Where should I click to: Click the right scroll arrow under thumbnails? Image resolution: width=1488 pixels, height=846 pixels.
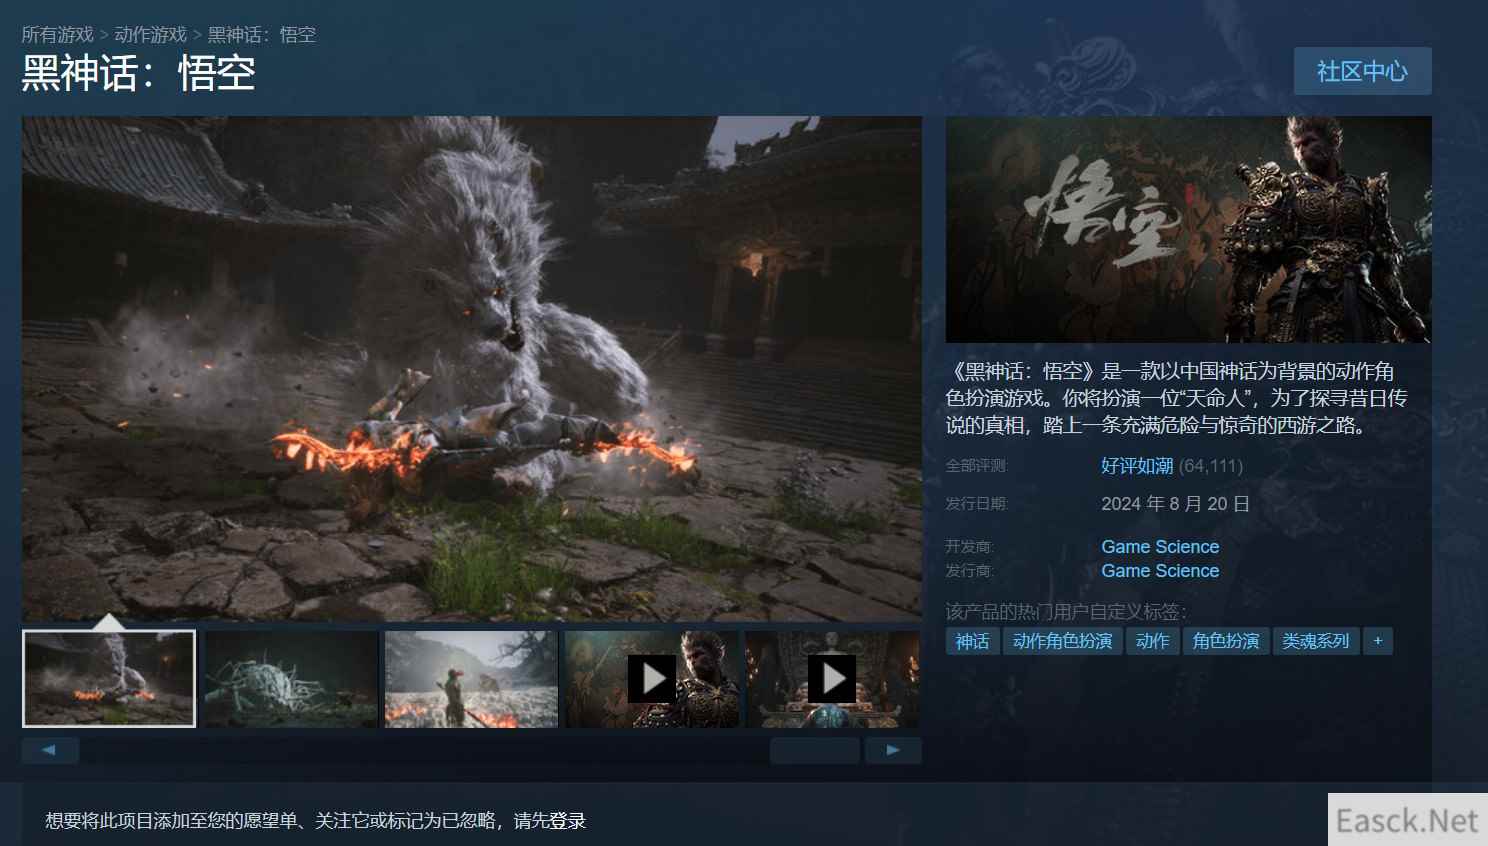point(892,750)
